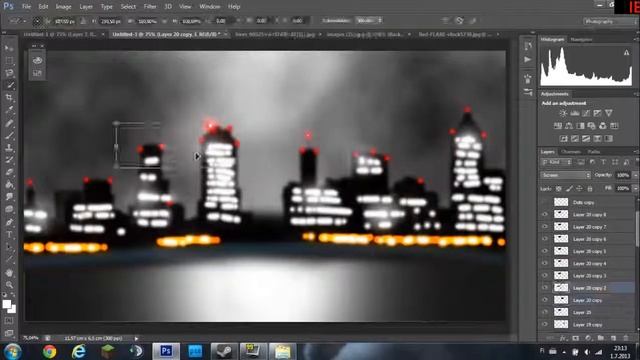Image resolution: width=640 pixels, height=360 pixels.
Task: Hide Layer 20 copy 7
Action: (545, 227)
